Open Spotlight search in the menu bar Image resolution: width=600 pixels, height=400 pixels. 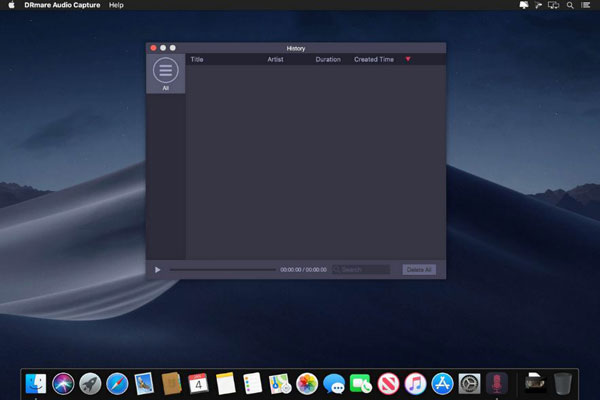click(x=570, y=5)
